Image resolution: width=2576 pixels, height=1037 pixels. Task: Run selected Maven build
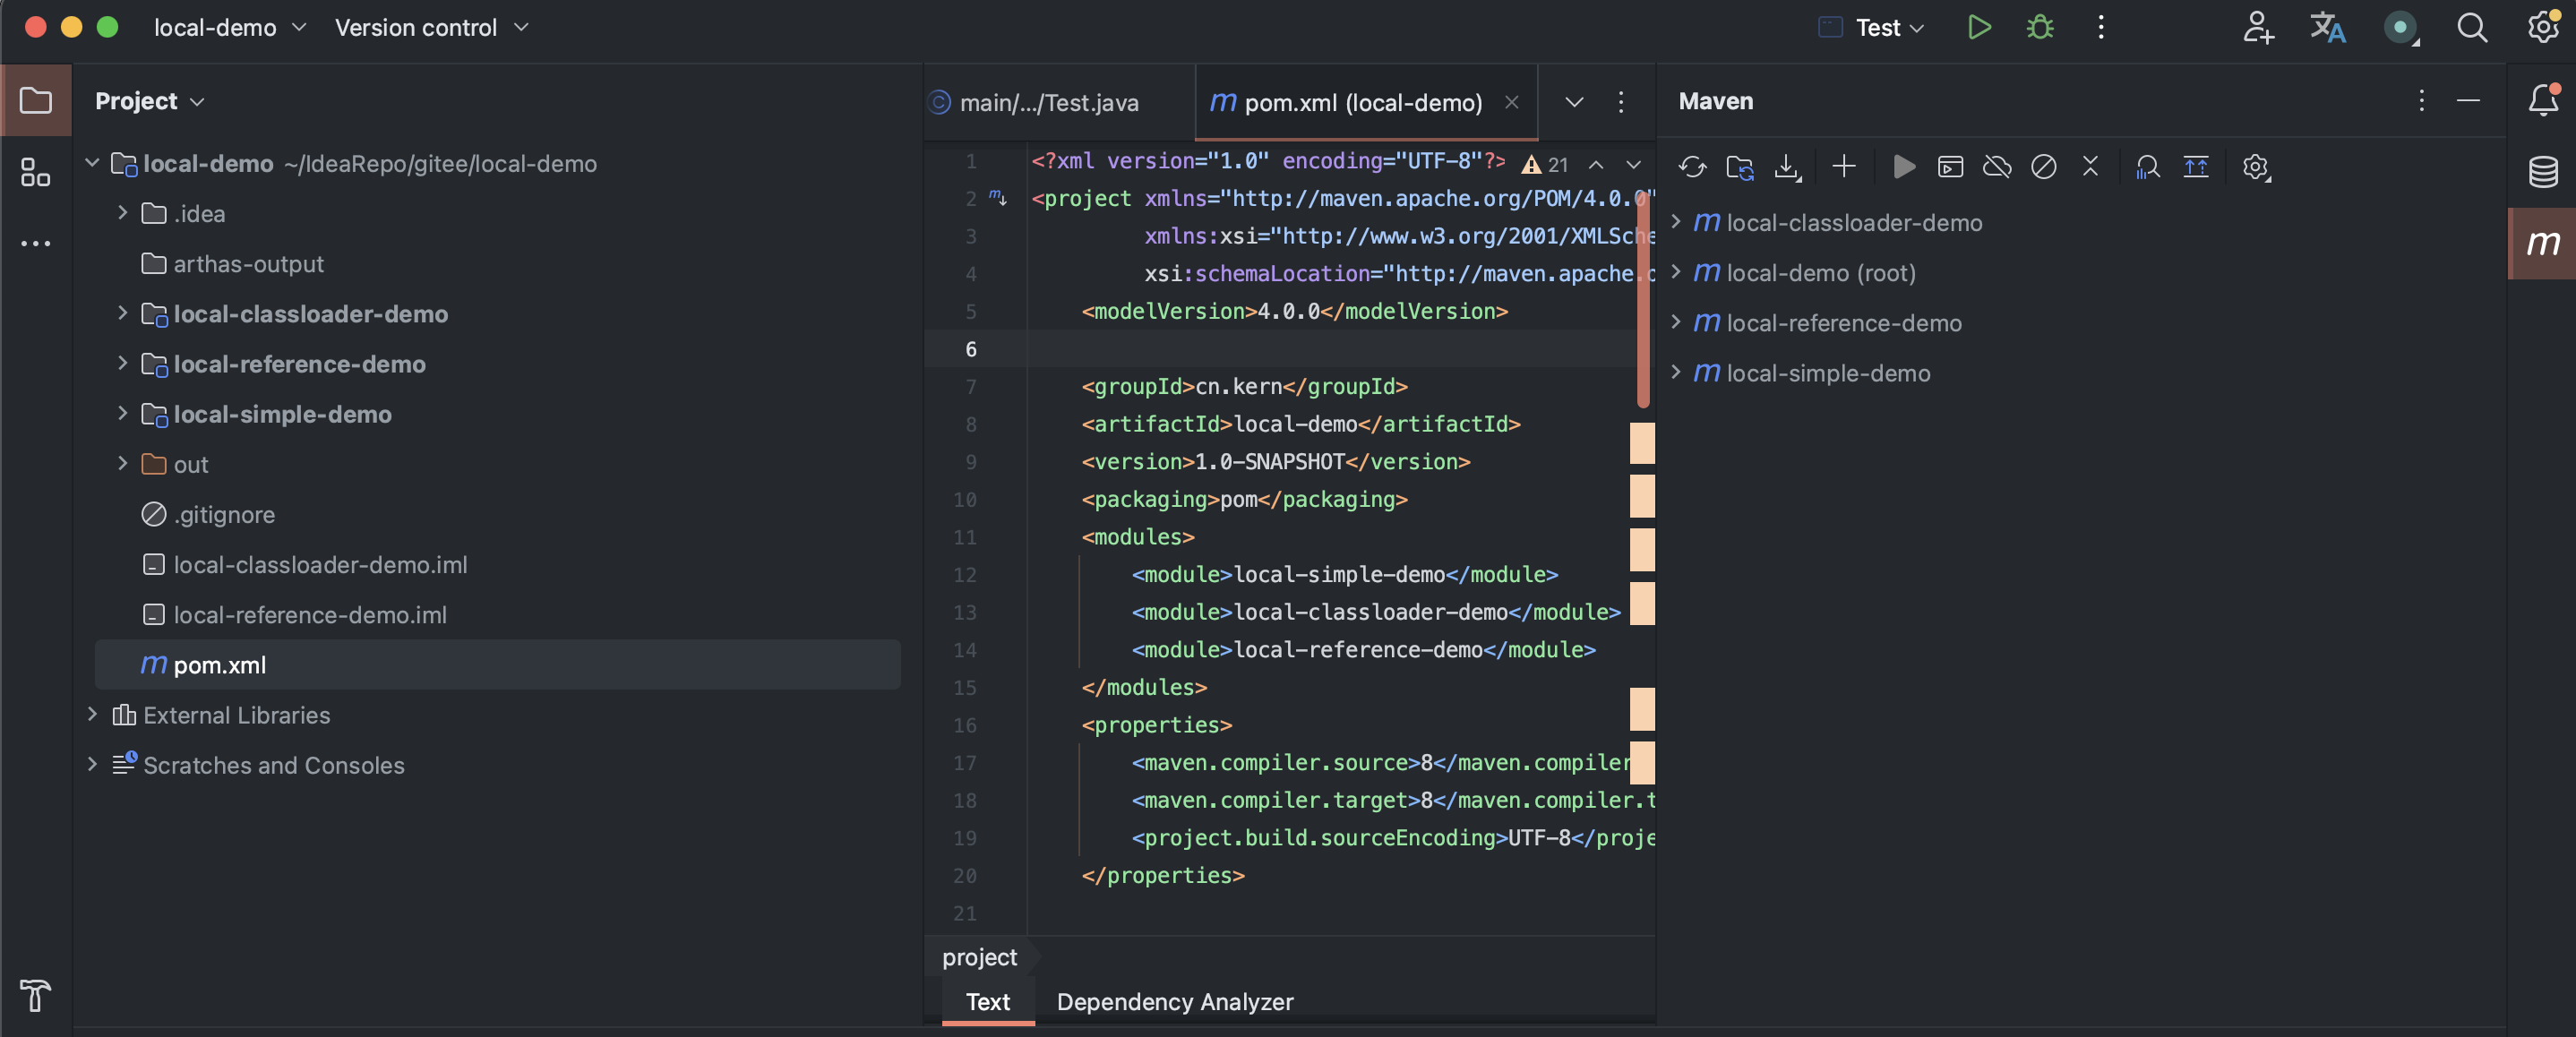pos(1904,167)
